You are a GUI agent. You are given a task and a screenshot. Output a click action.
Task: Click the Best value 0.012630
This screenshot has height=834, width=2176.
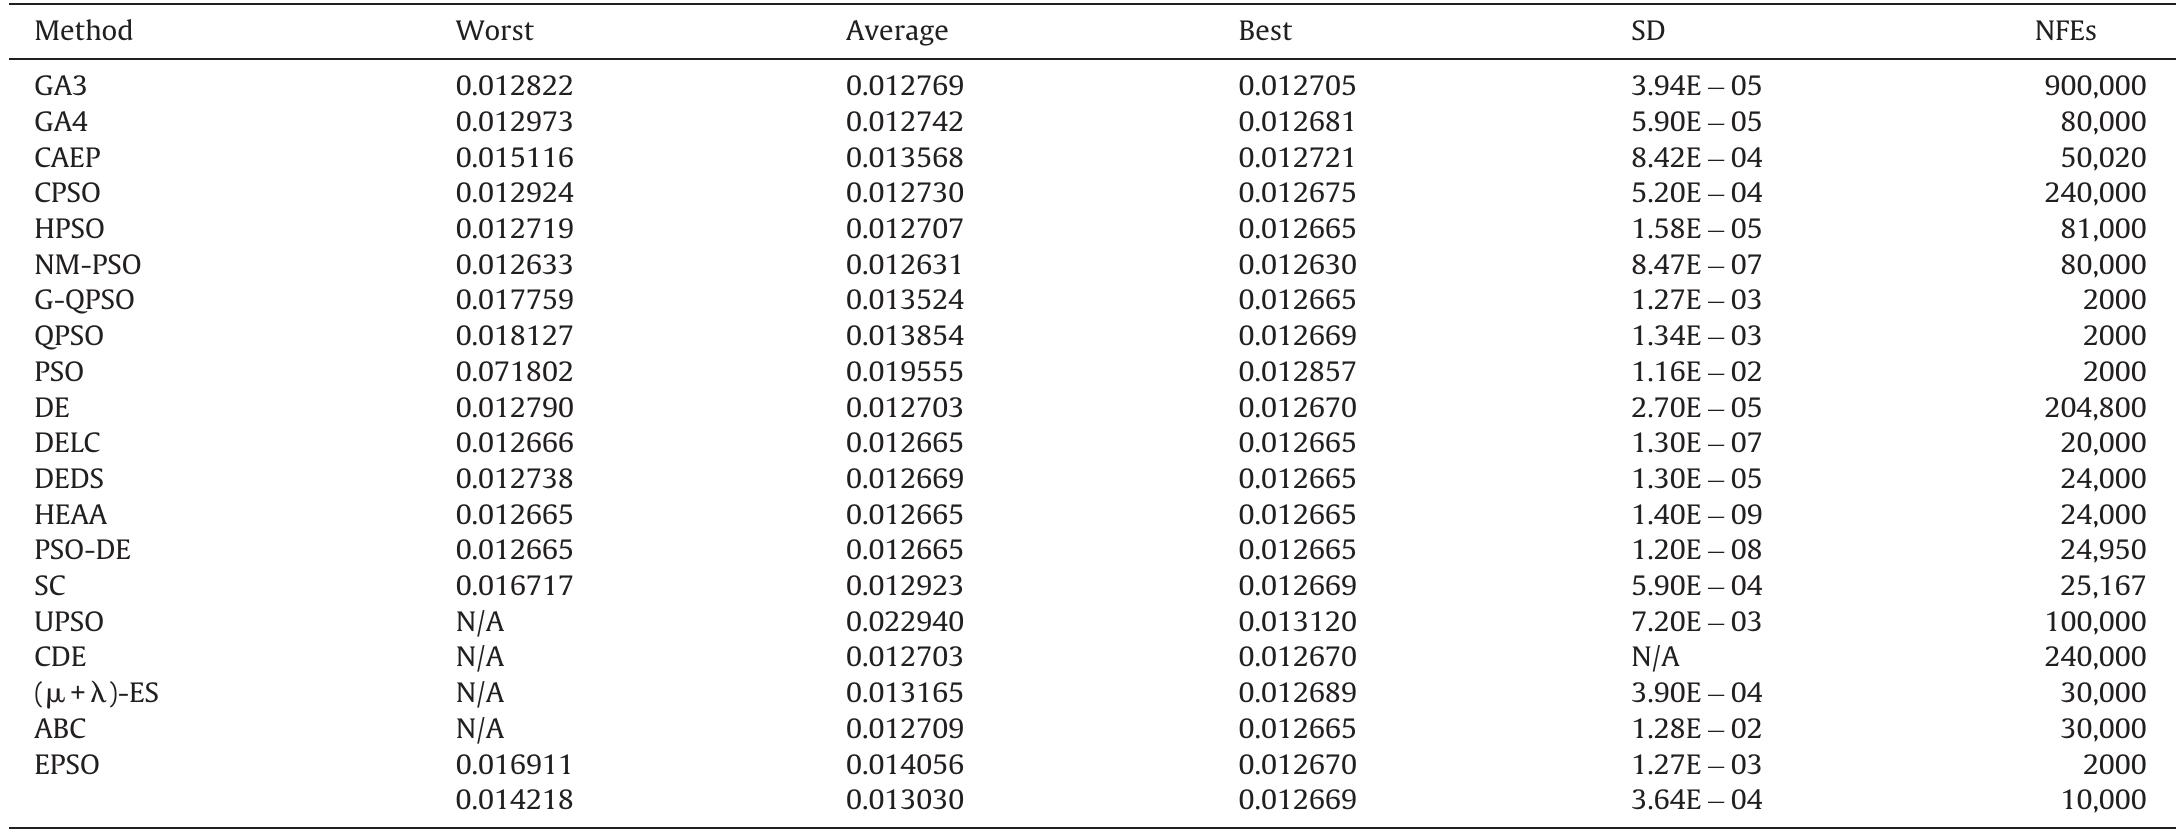pyautogui.click(x=1297, y=265)
